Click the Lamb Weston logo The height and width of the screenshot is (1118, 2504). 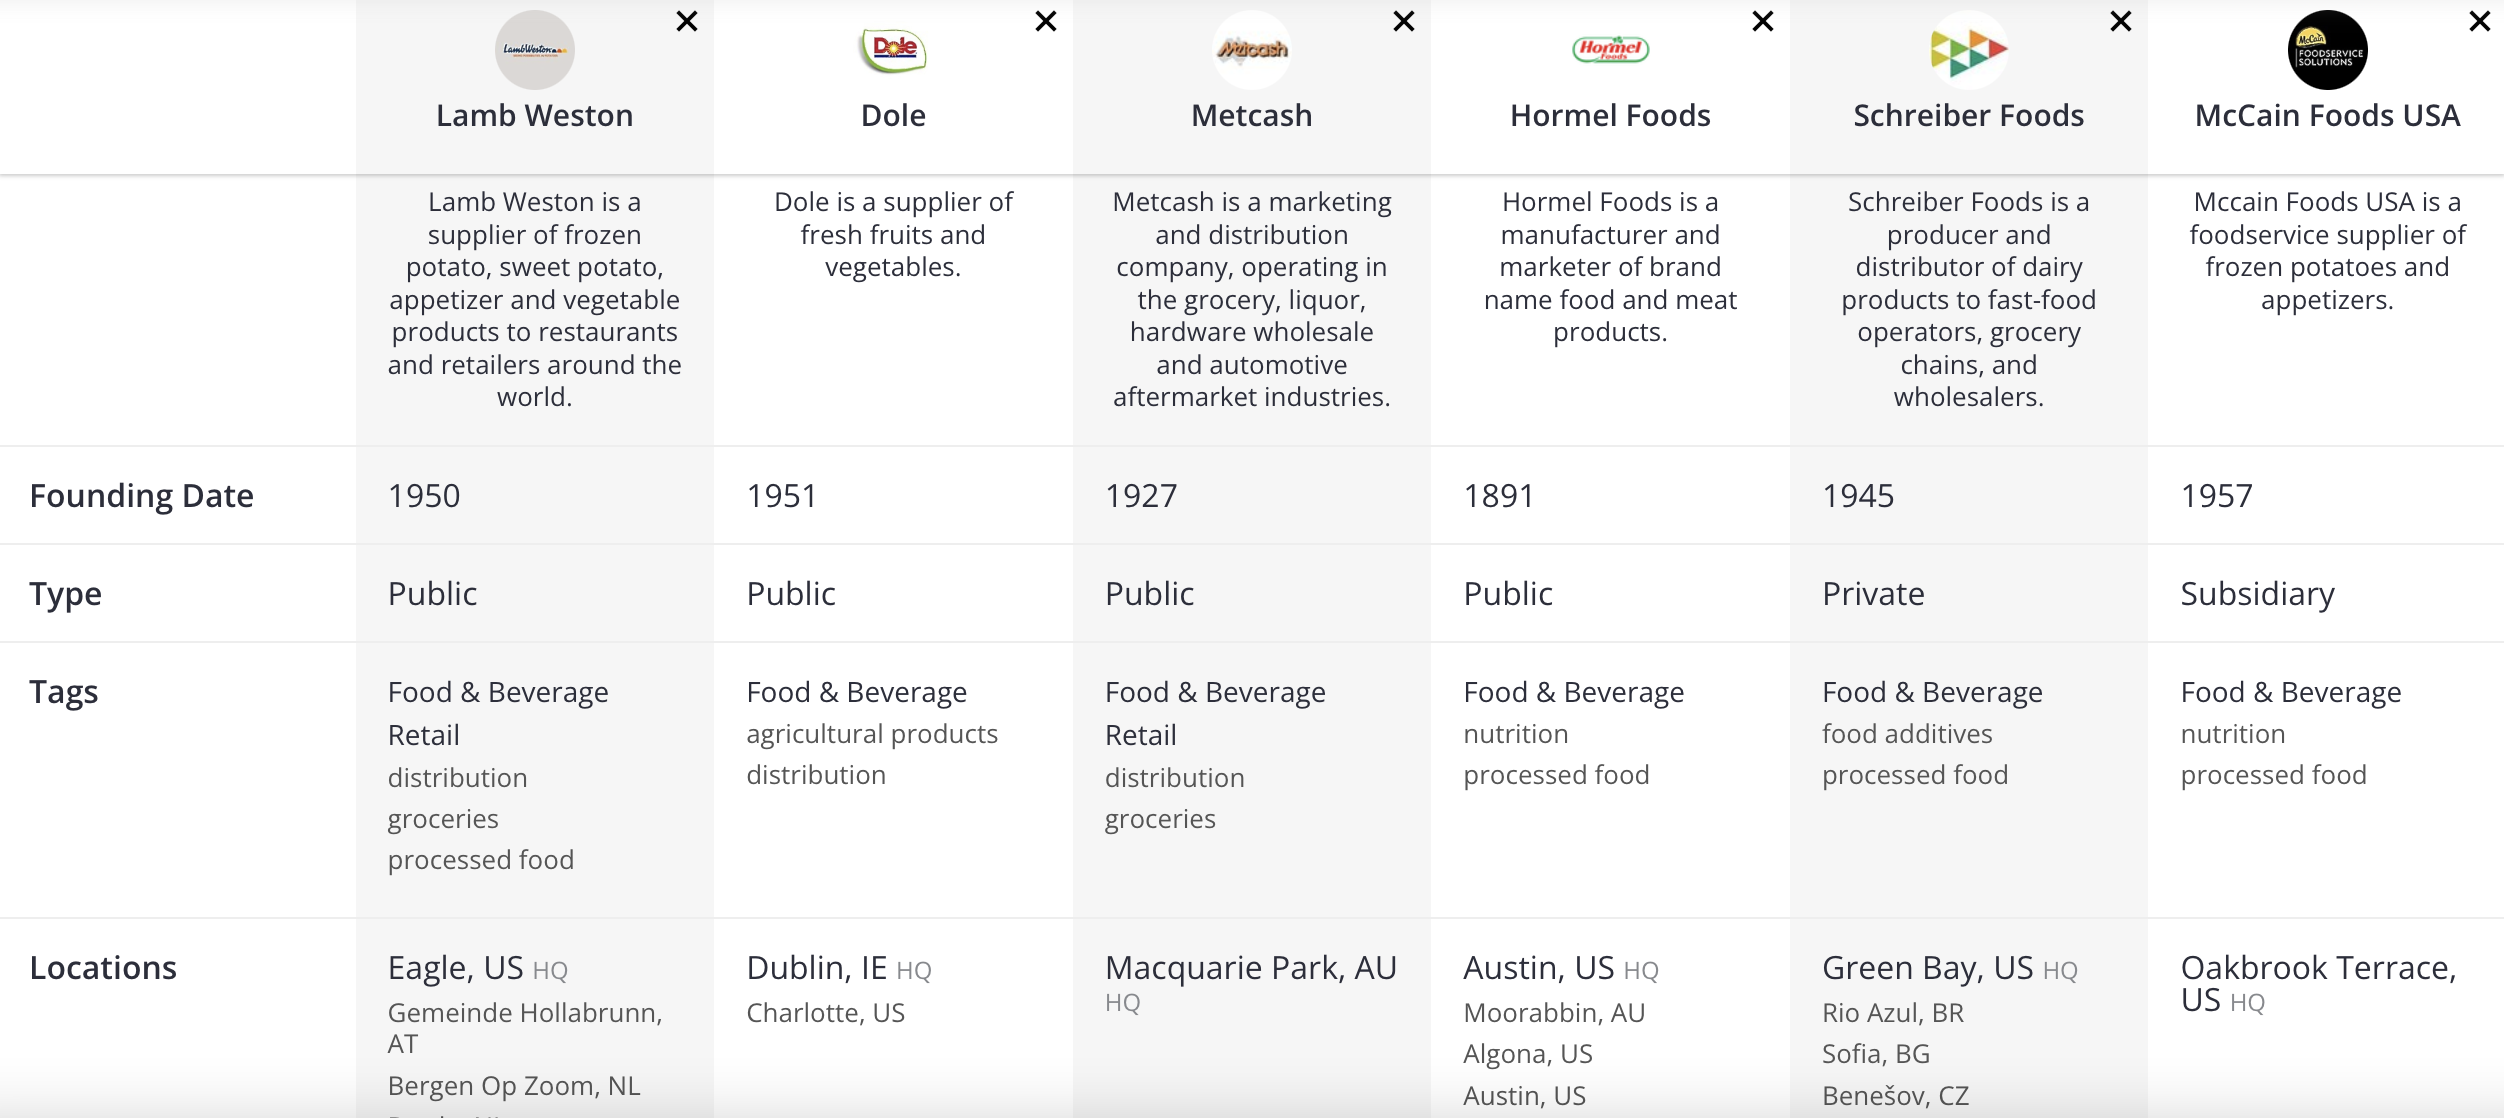click(534, 50)
